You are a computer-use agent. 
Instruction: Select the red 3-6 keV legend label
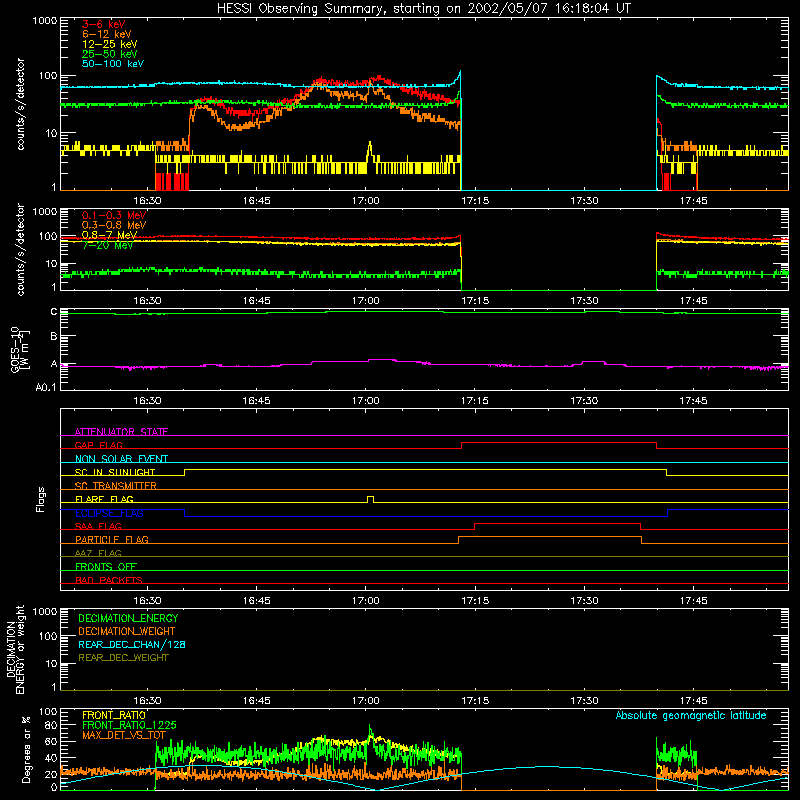click(x=104, y=24)
